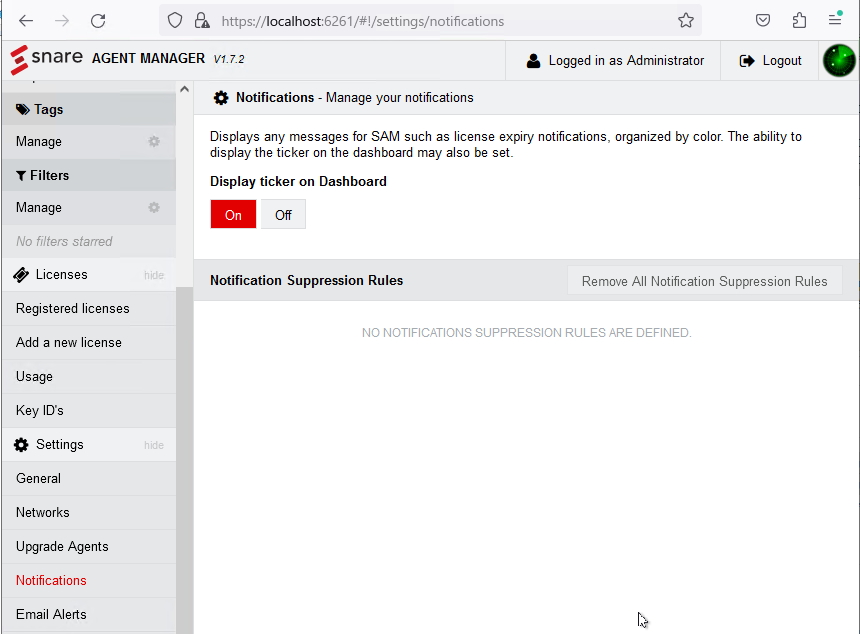Open Manage under Filters

click(89, 208)
